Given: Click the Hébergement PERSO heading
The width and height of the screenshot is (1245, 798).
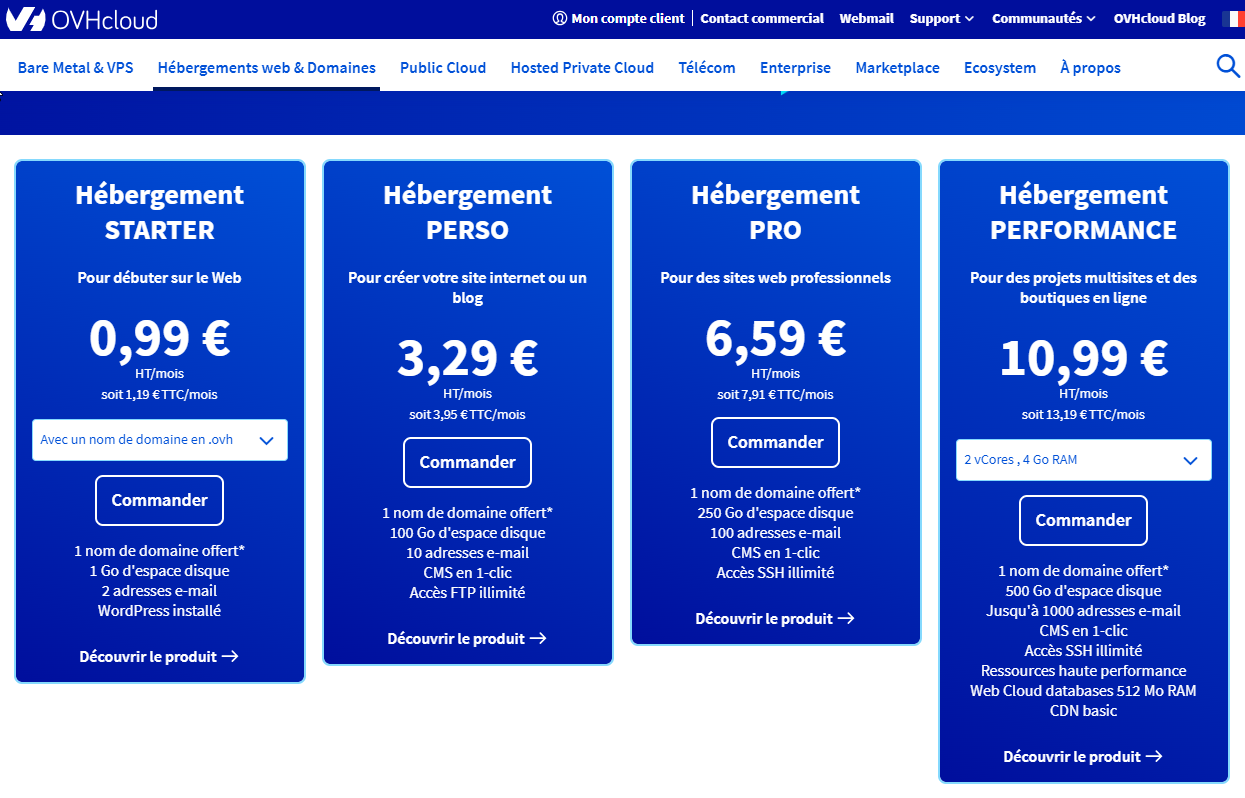Looking at the screenshot, I should click(x=468, y=212).
